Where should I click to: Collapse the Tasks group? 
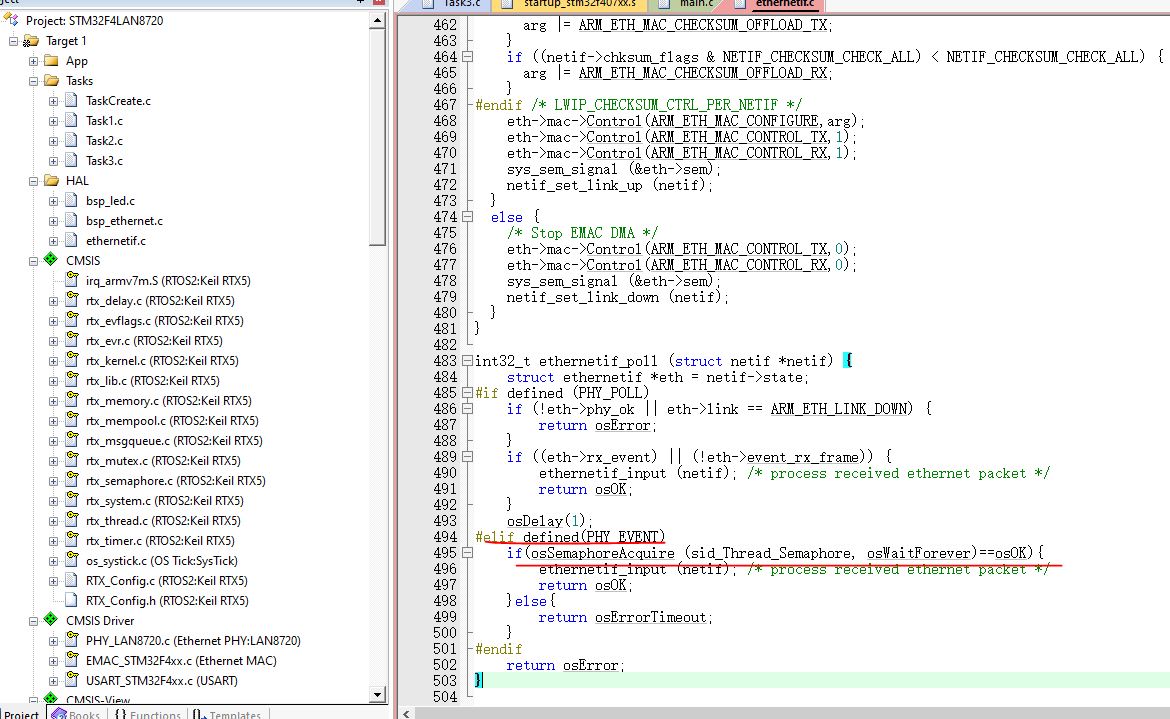point(34,81)
